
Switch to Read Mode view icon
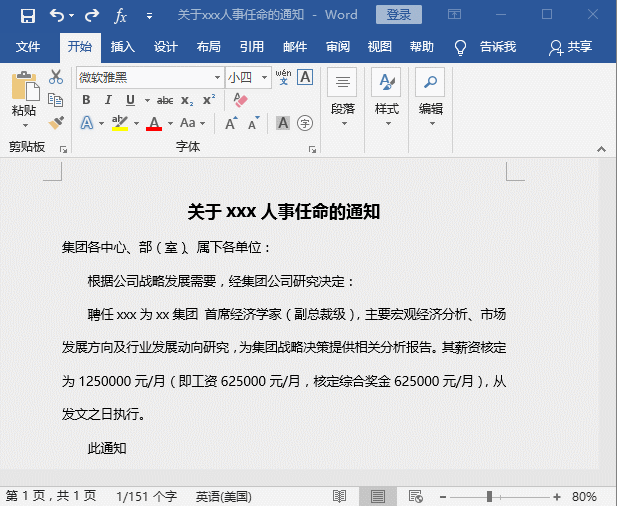pyautogui.click(x=340, y=496)
